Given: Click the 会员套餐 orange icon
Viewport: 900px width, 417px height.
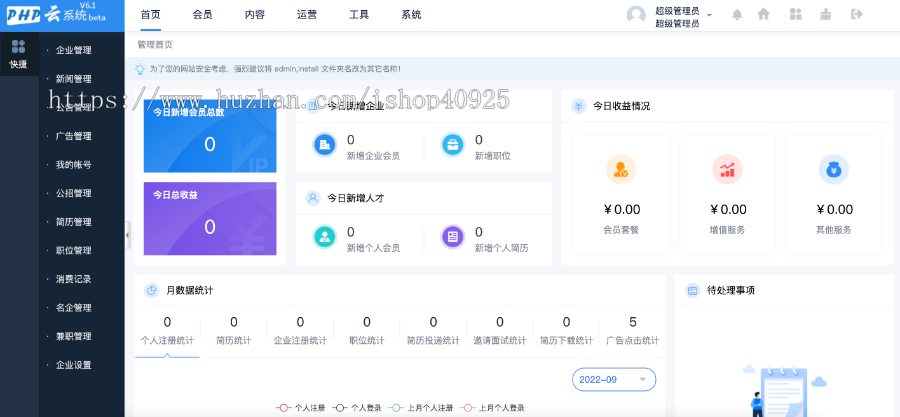Looking at the screenshot, I should (x=620, y=170).
